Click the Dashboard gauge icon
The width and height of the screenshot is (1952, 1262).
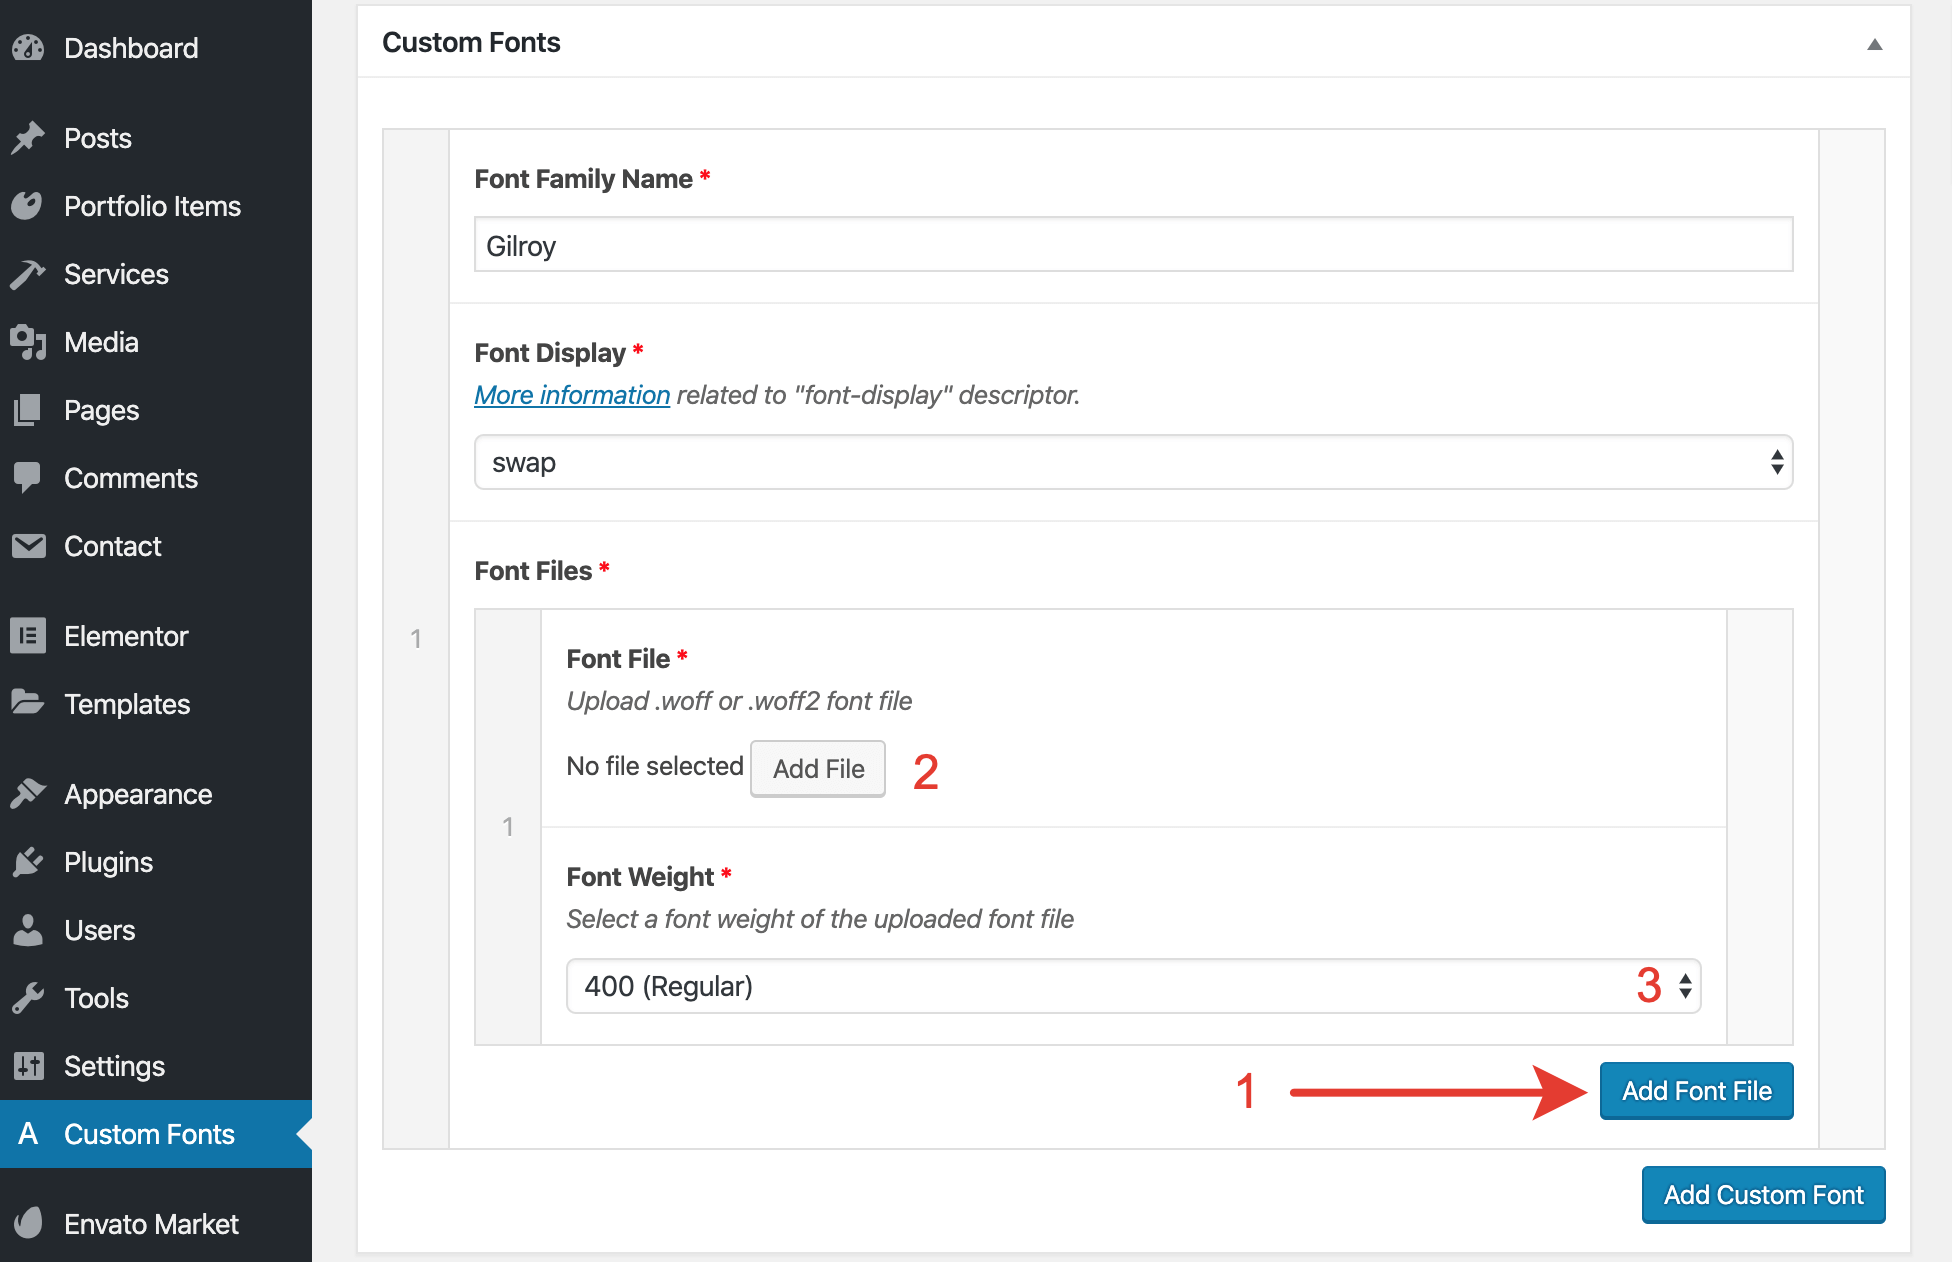pos(28,48)
